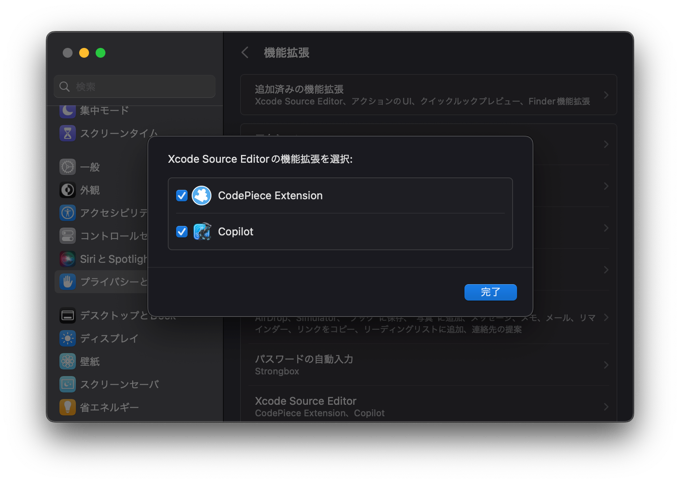Expand 追加済みの機能拡張 row chevron
The width and height of the screenshot is (680, 483).
tap(606, 95)
